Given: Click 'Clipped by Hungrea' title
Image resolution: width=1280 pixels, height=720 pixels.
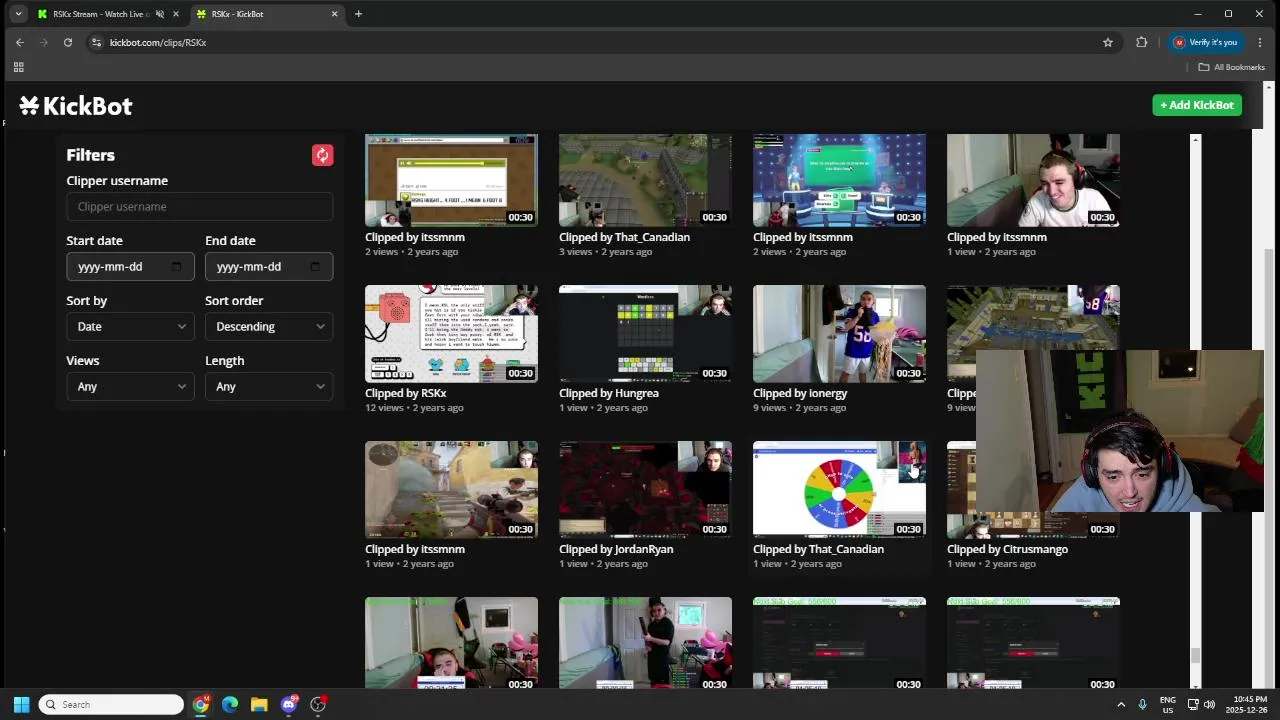Looking at the screenshot, I should coord(609,393).
